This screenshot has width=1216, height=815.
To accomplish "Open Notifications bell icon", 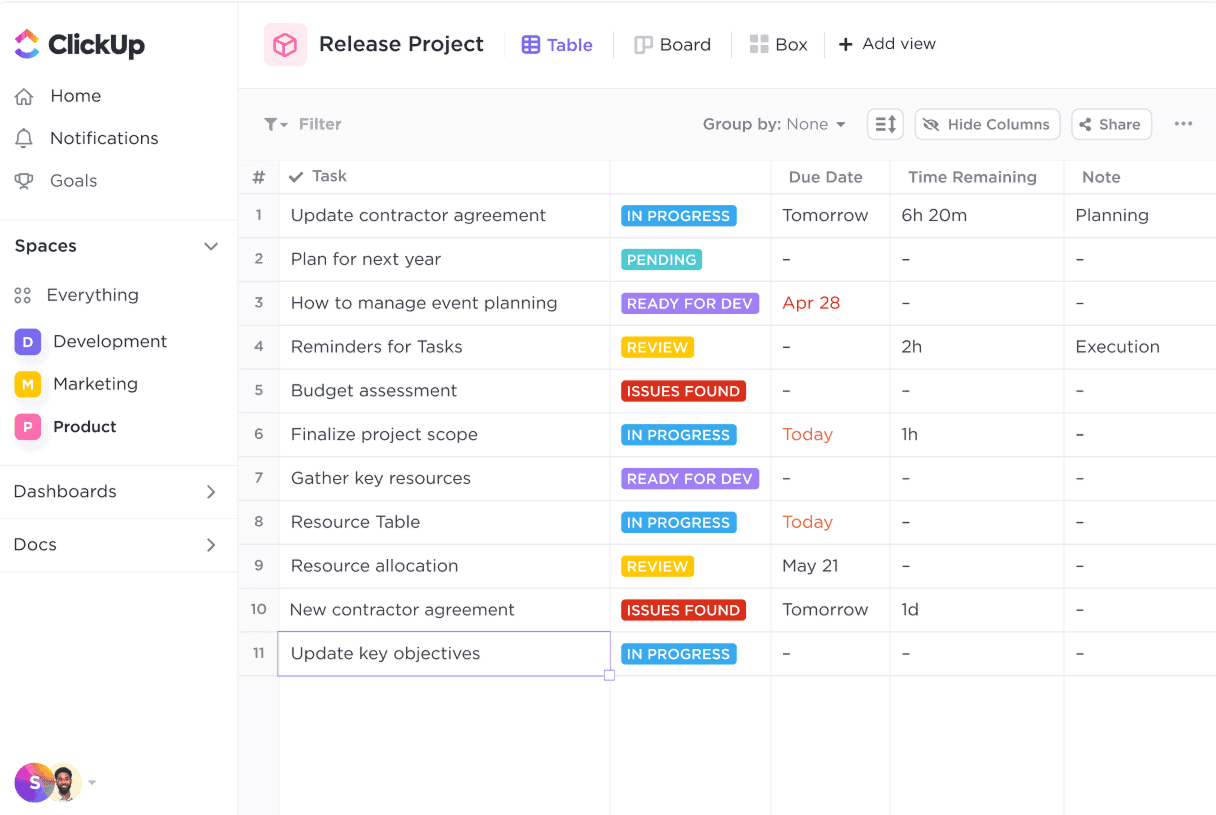I will (24, 138).
